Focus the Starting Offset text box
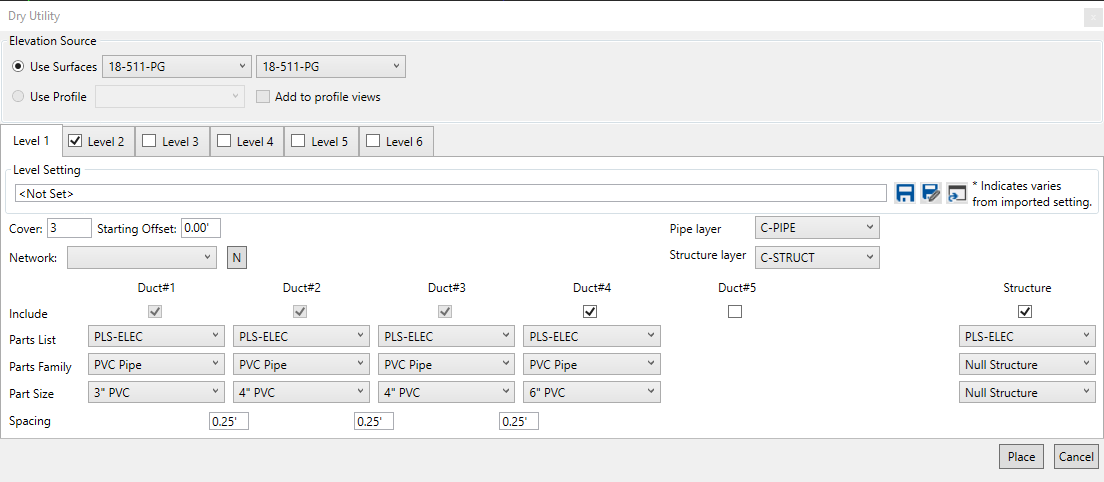Viewport: 1104px width, 482px height. pyautogui.click(x=200, y=228)
